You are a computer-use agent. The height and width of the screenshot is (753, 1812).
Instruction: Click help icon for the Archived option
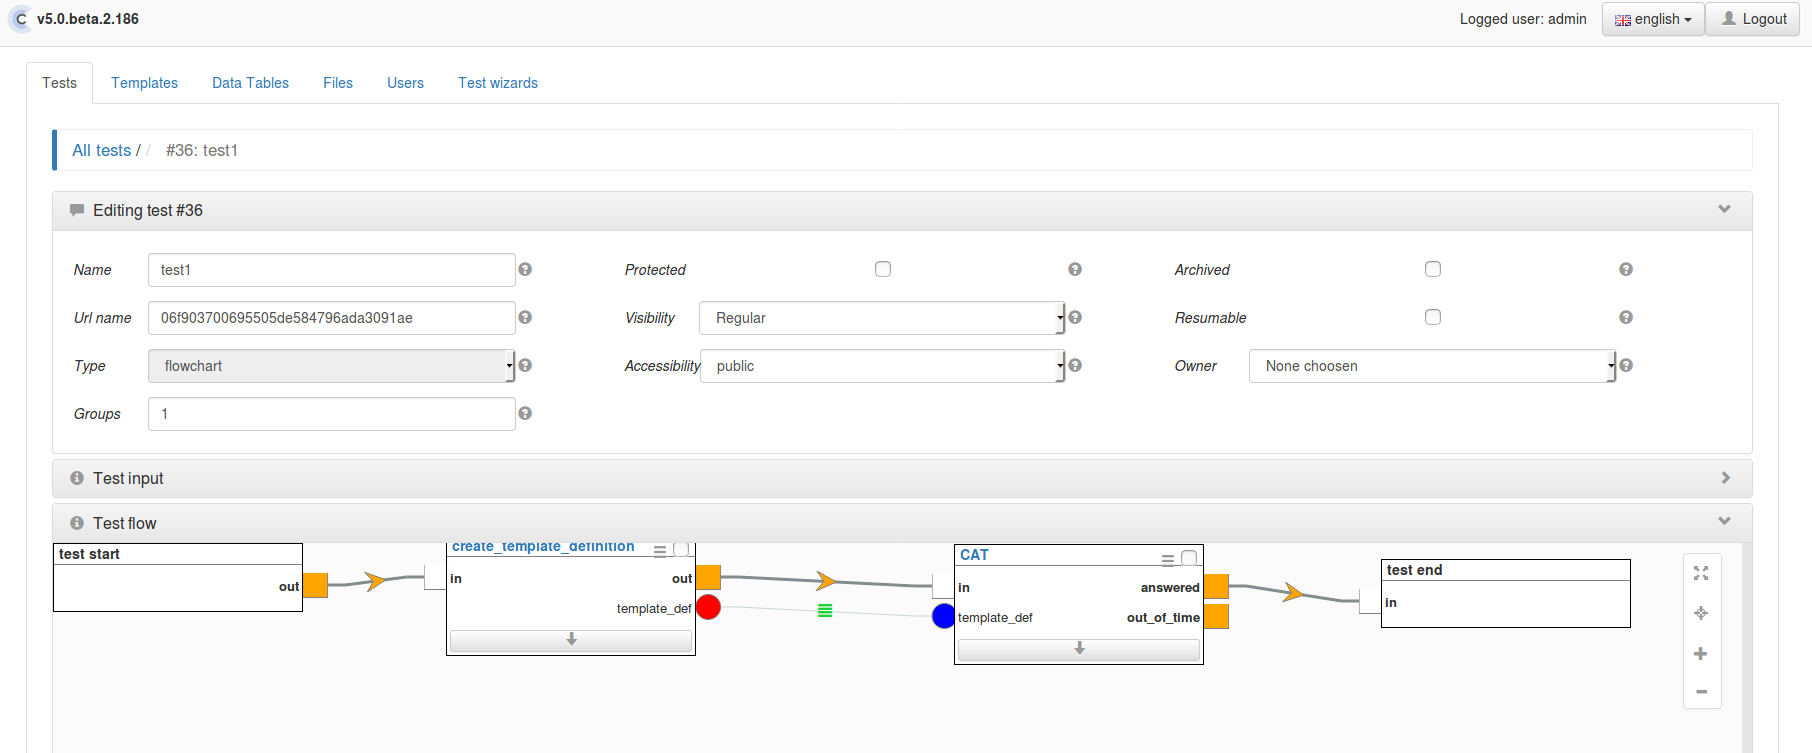1626,269
